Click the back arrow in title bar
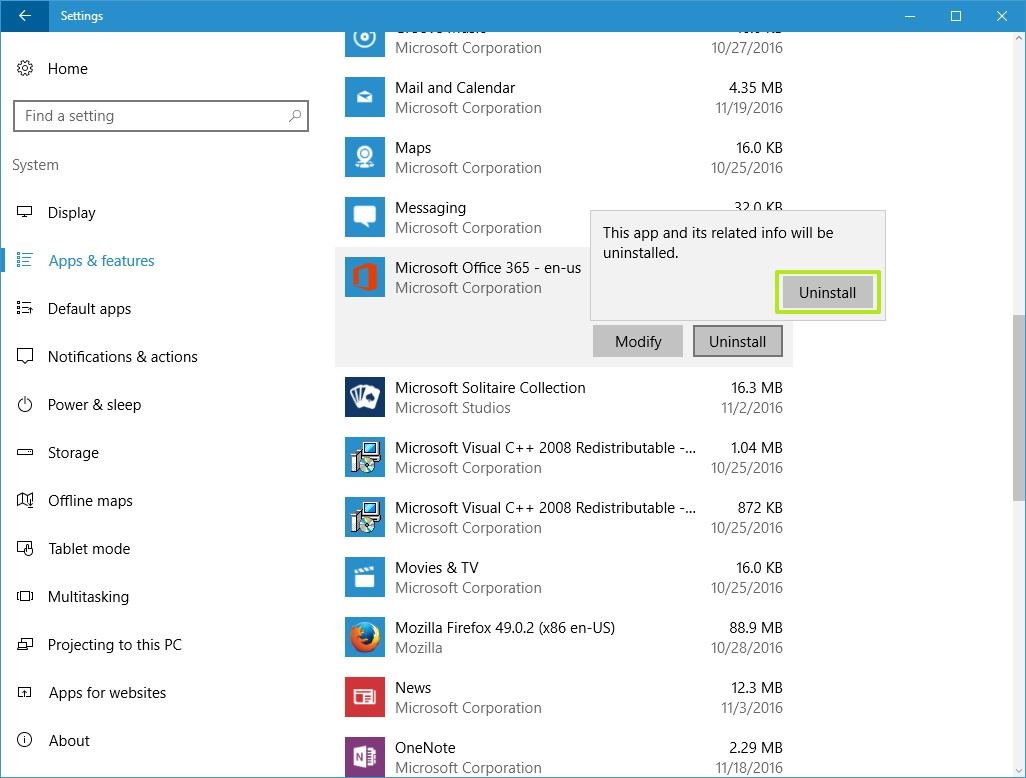 pos(24,16)
